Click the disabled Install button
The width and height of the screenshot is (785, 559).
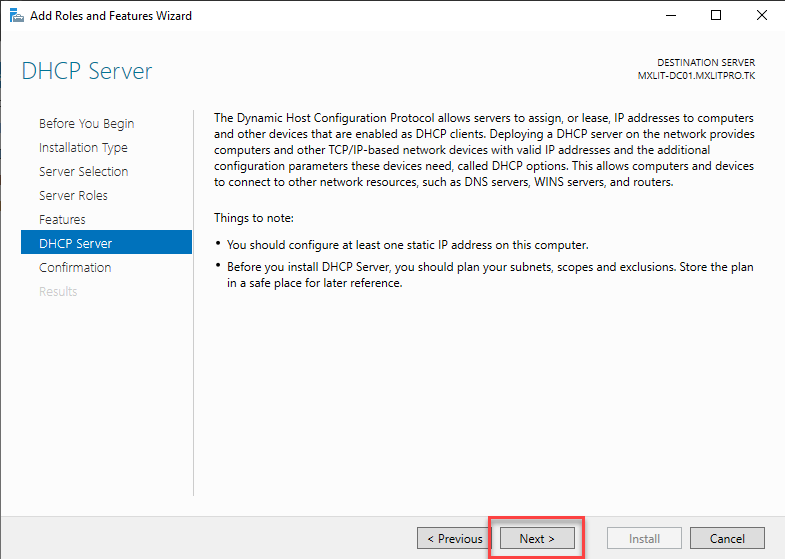[644, 539]
